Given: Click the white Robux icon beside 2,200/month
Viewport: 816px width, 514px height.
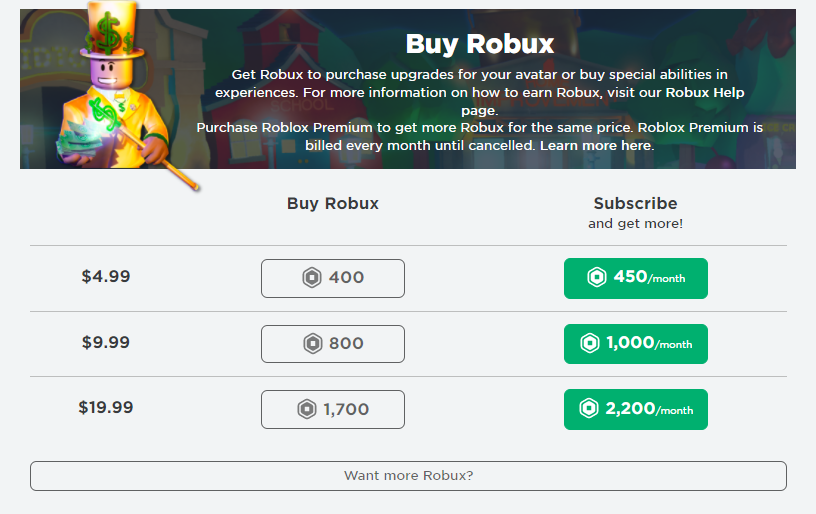Looking at the screenshot, I should [589, 409].
